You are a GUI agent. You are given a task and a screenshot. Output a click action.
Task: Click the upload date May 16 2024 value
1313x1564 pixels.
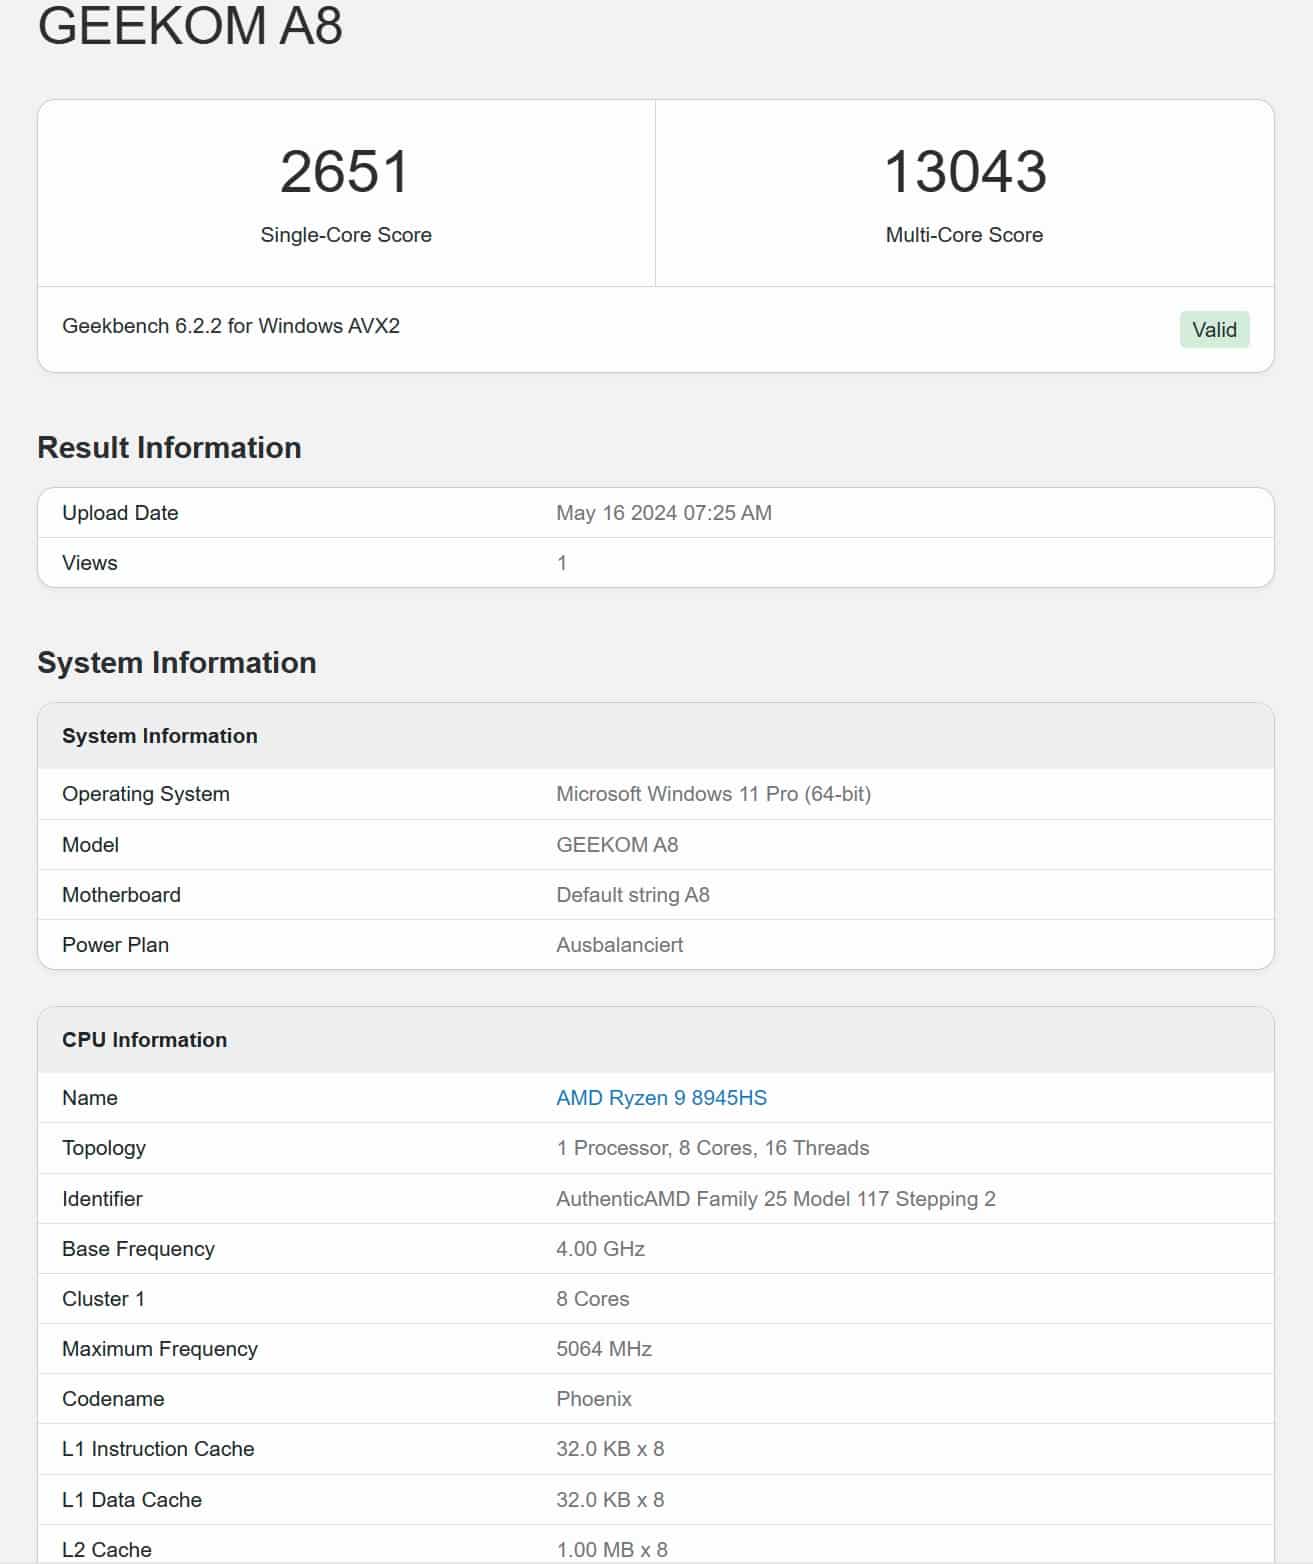point(663,513)
